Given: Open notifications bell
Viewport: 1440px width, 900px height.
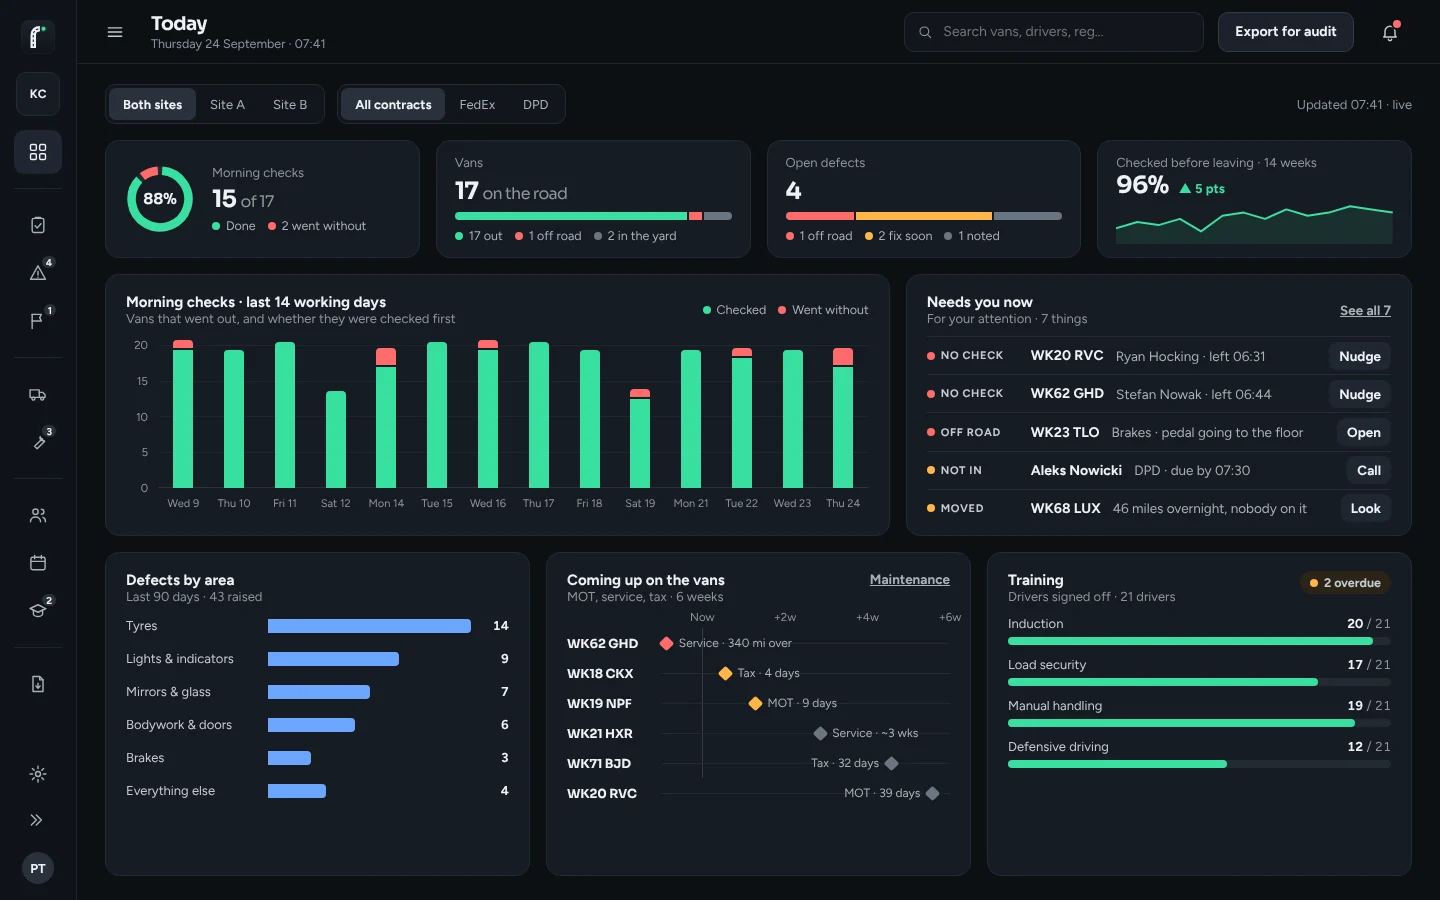Looking at the screenshot, I should [1390, 32].
